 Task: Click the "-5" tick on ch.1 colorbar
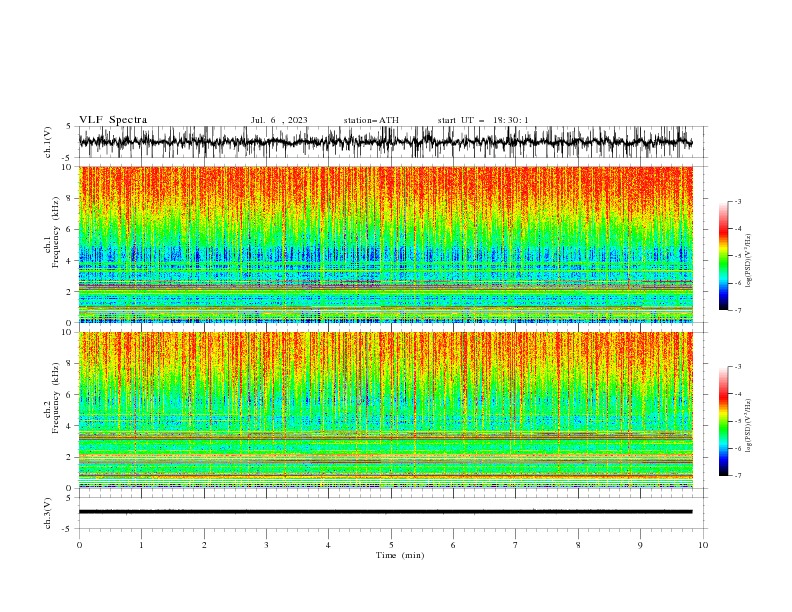(x=737, y=256)
